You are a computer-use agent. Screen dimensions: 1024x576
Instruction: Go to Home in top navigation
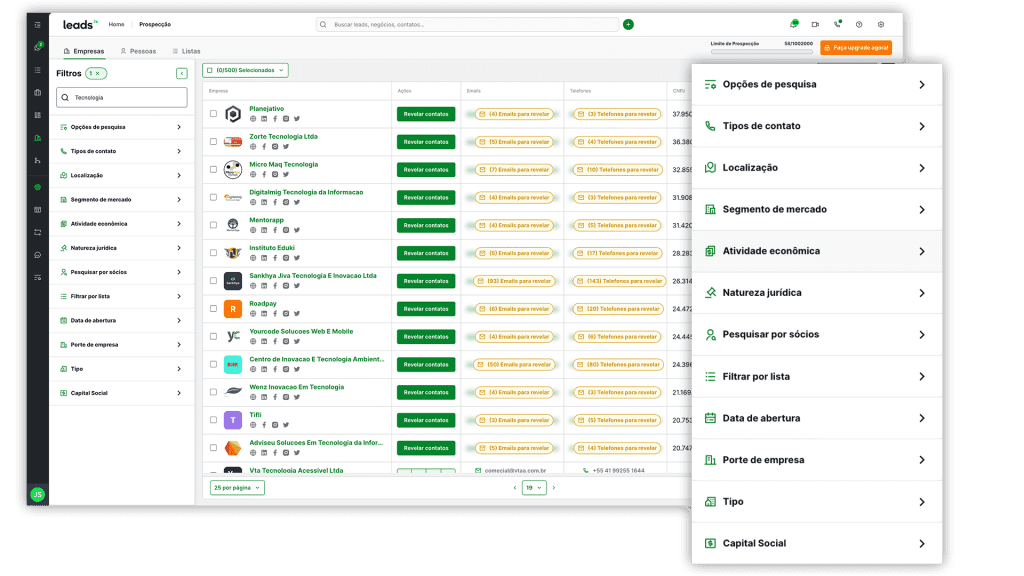pyautogui.click(x=116, y=24)
